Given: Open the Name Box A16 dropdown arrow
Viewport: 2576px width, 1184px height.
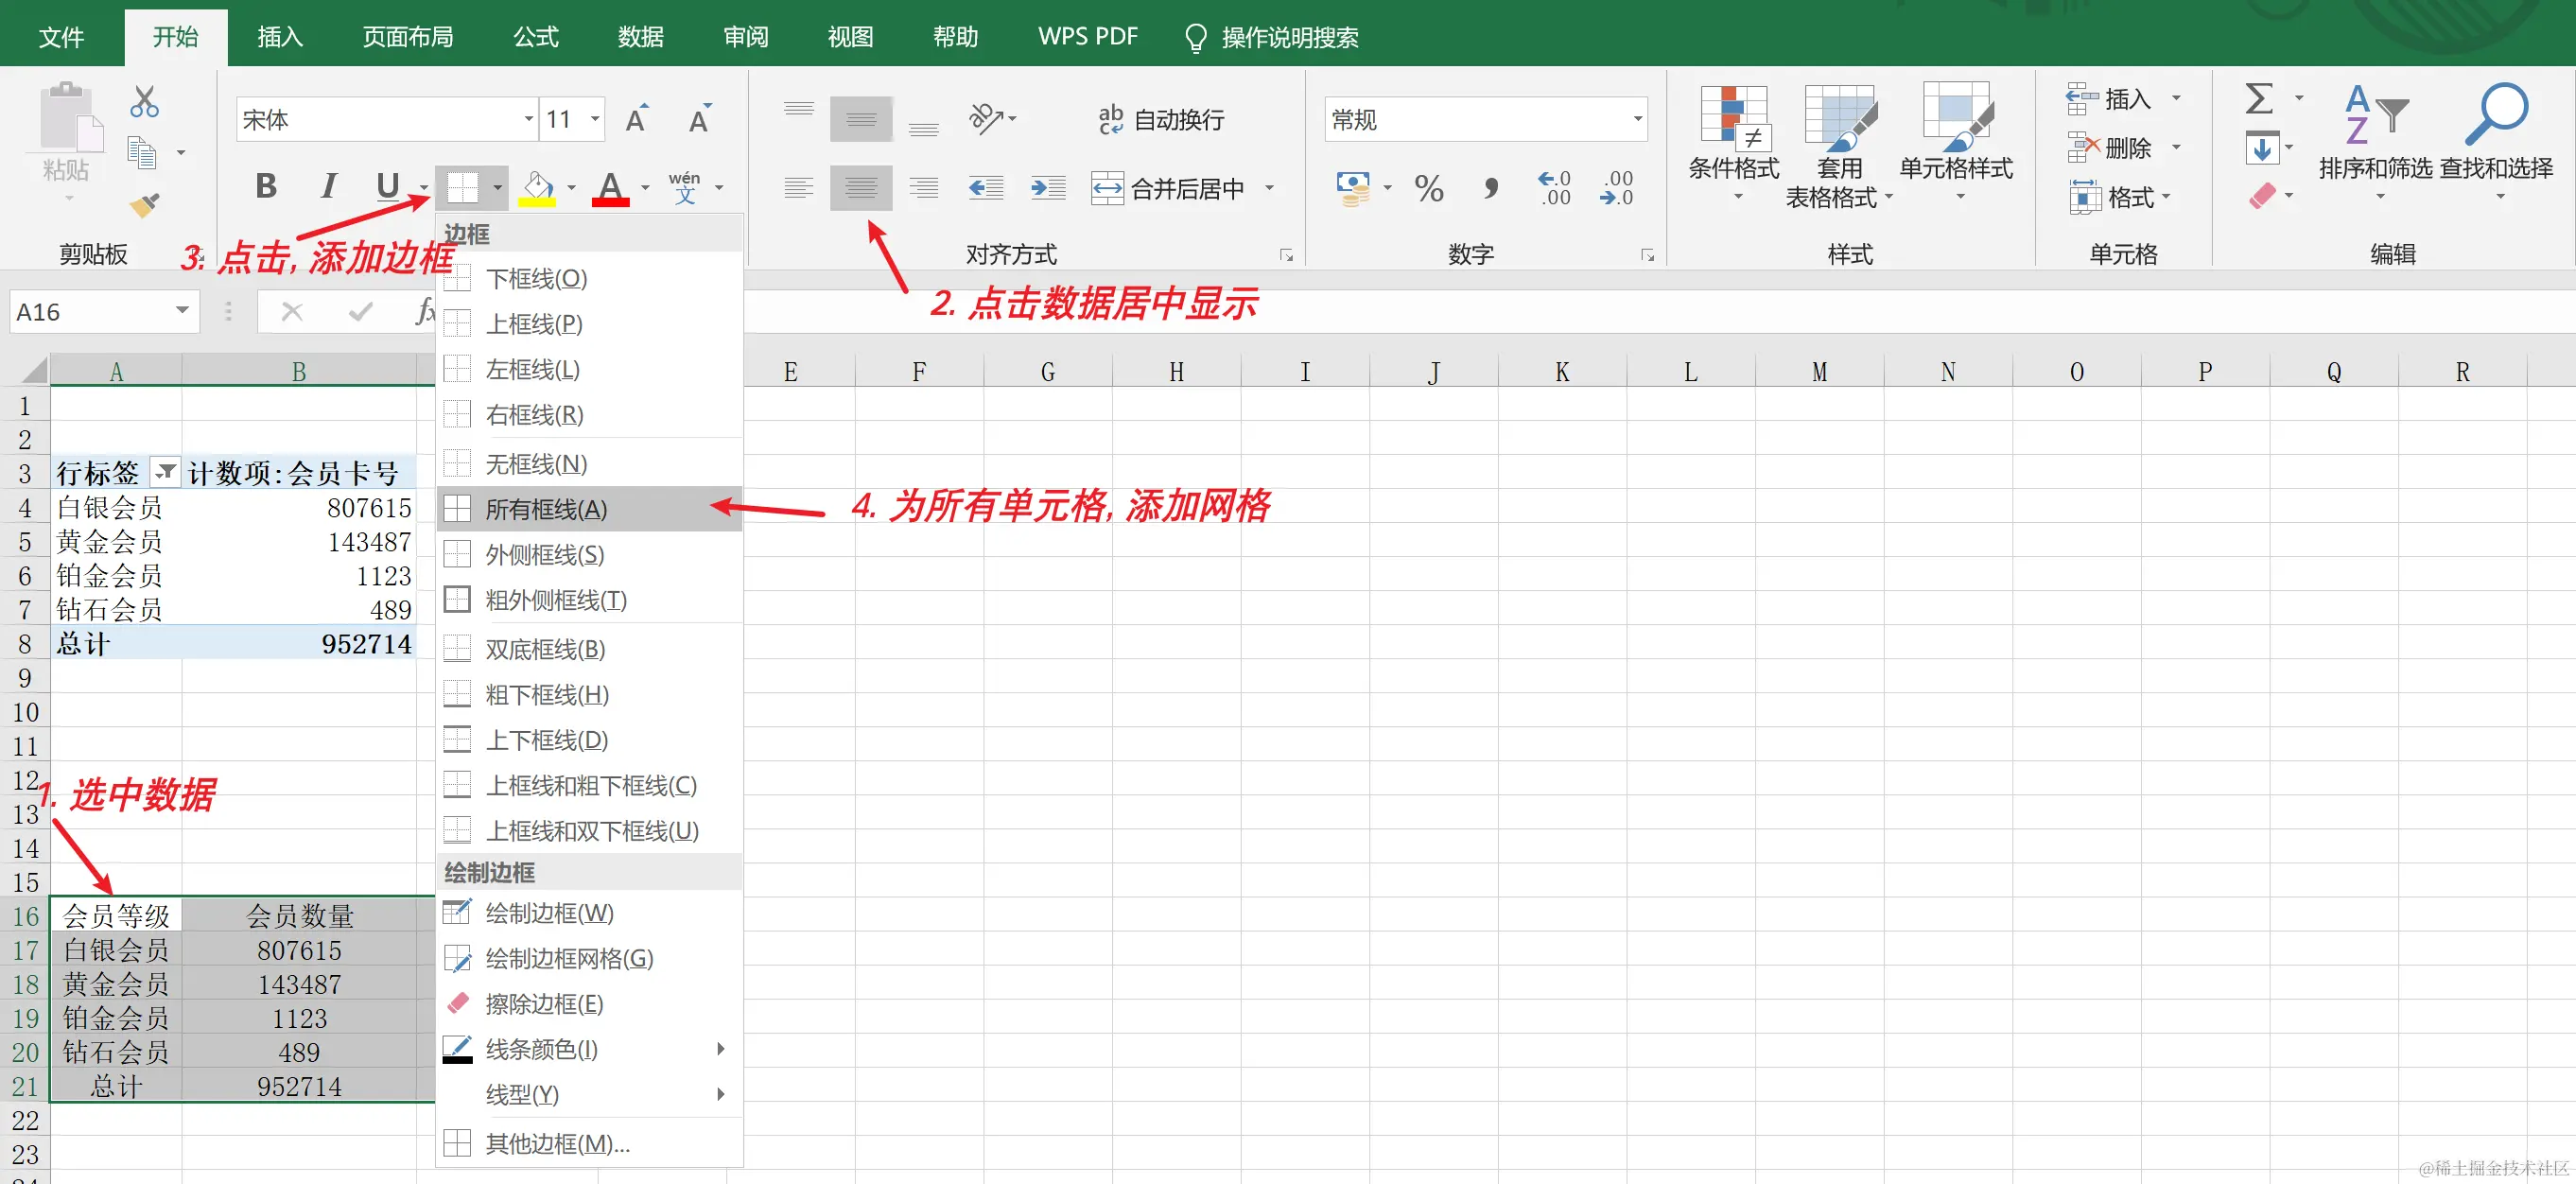Looking at the screenshot, I should pyautogui.click(x=182, y=311).
